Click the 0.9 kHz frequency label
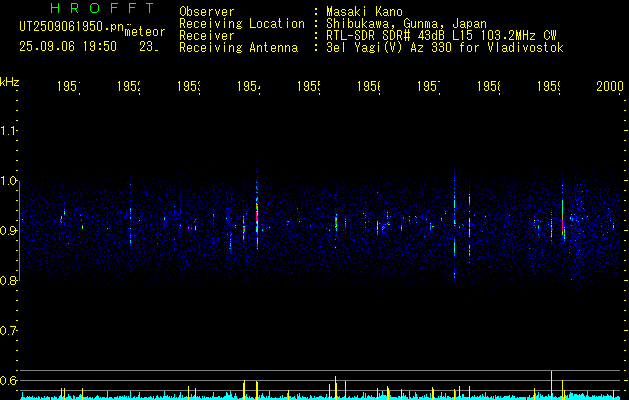The height and width of the screenshot is (400, 629). pyautogui.click(x=8, y=230)
